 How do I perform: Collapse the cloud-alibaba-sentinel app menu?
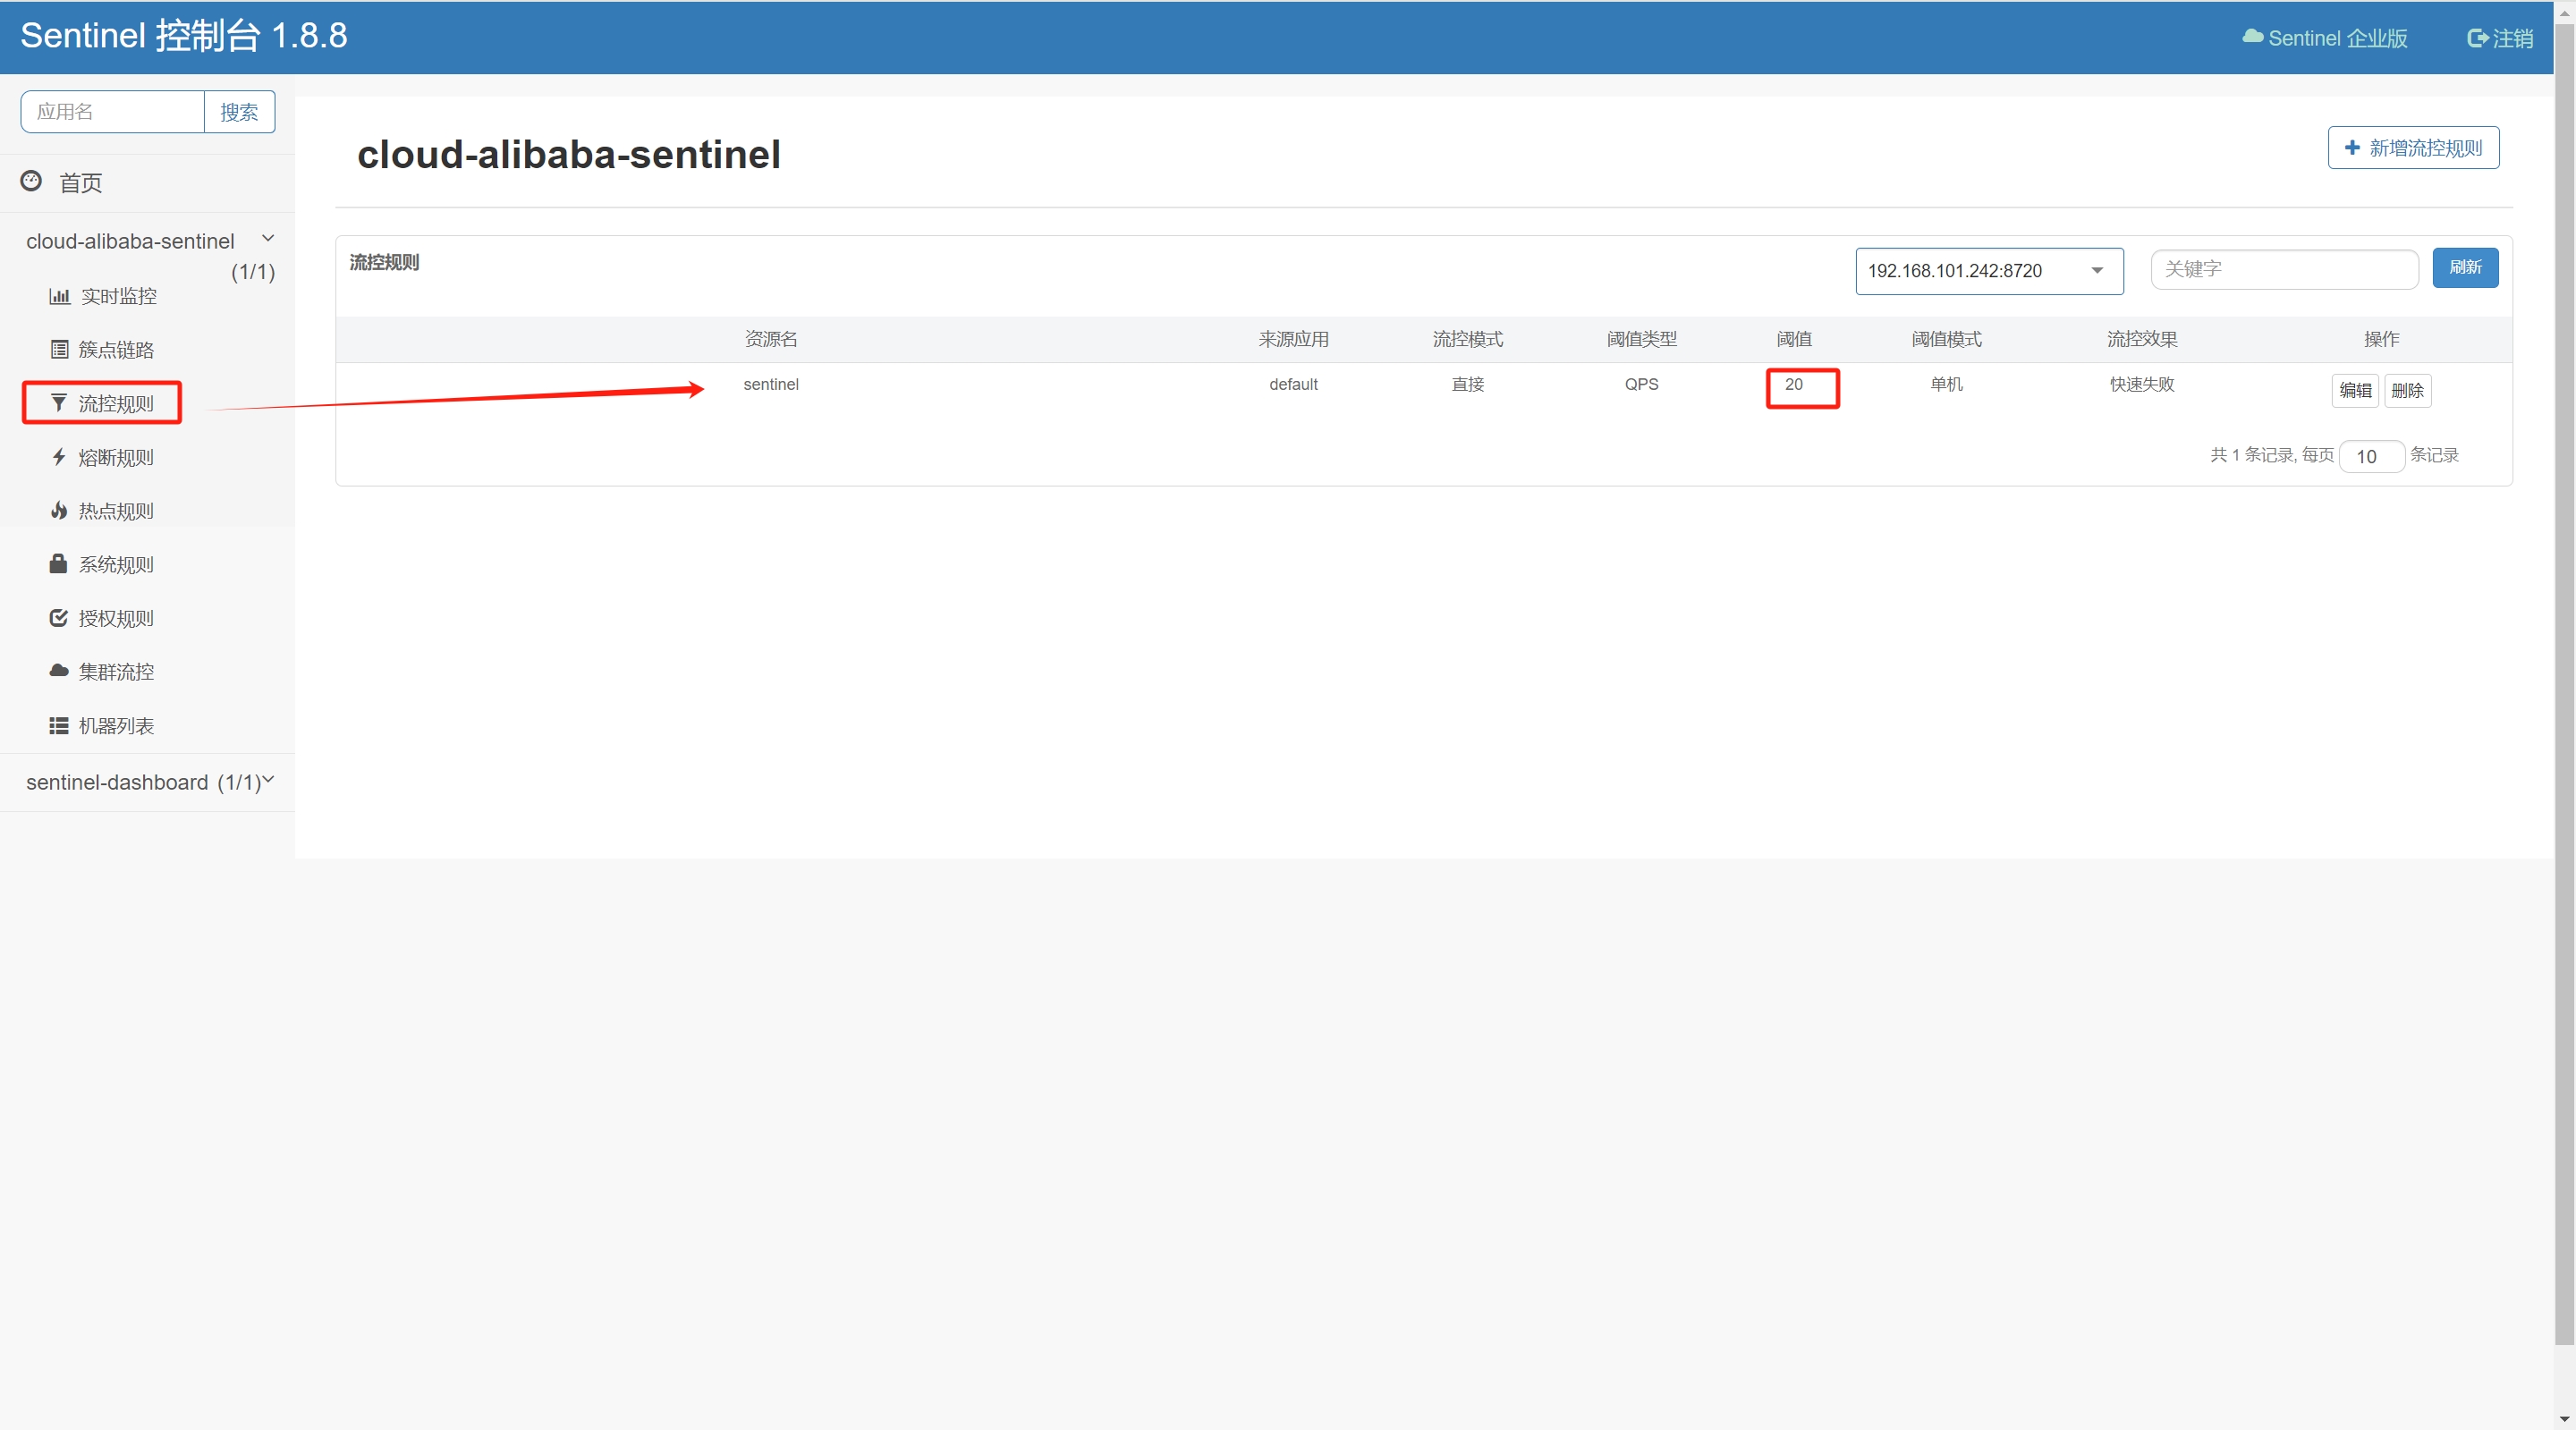coord(267,238)
